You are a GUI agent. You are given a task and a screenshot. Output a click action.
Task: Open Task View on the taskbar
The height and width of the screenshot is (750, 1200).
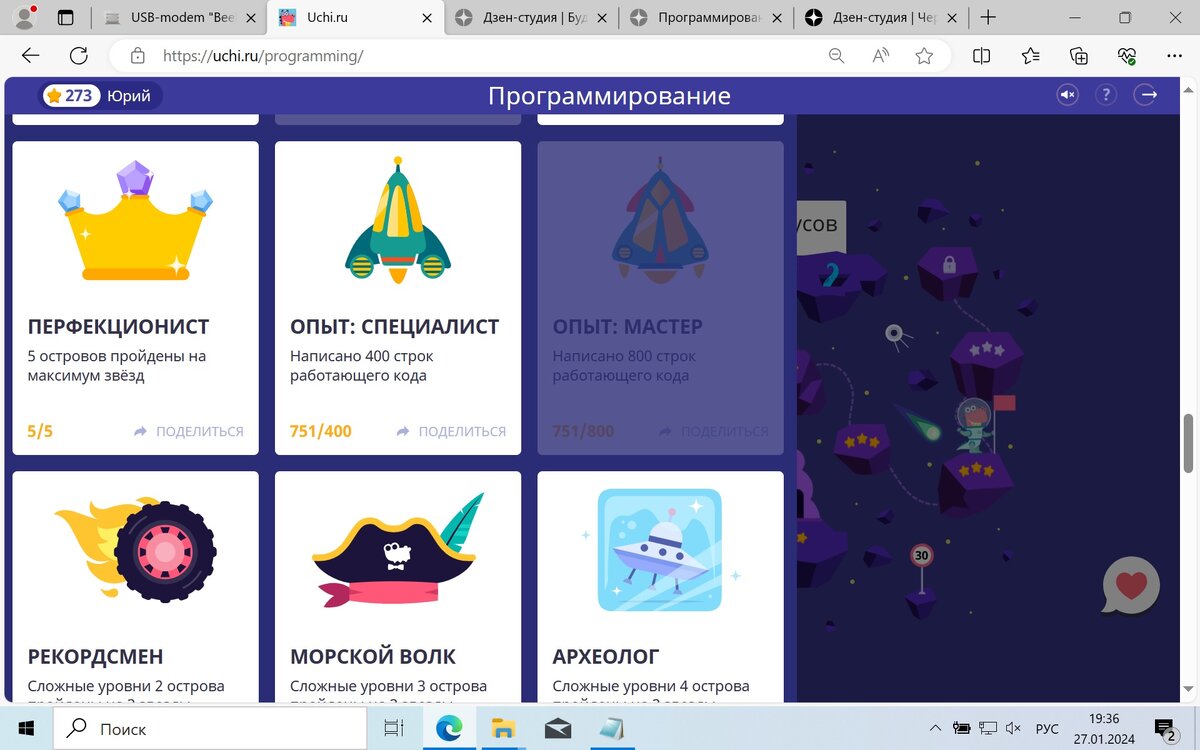tap(394, 728)
